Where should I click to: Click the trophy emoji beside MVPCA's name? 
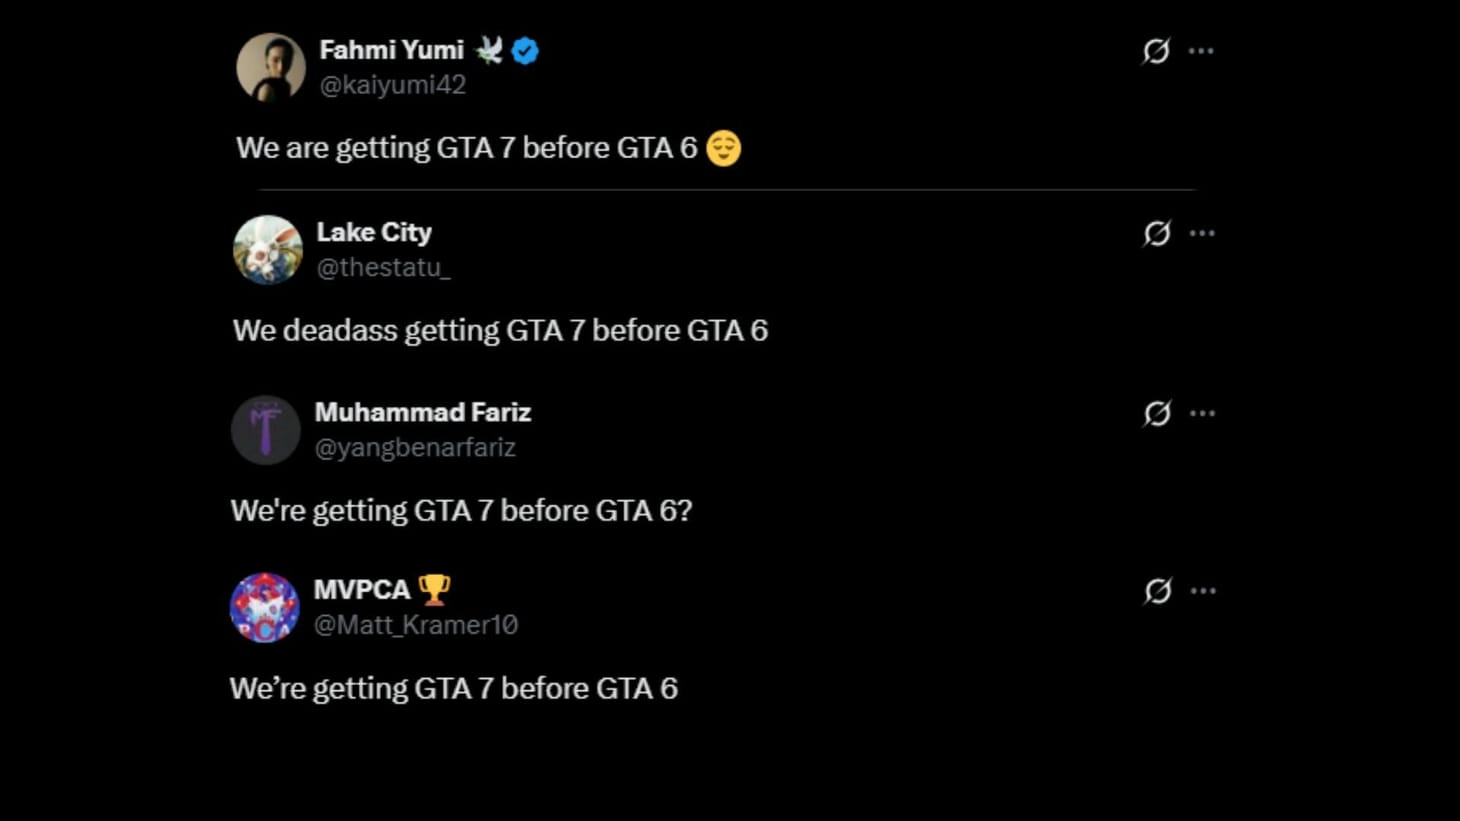pos(436,589)
